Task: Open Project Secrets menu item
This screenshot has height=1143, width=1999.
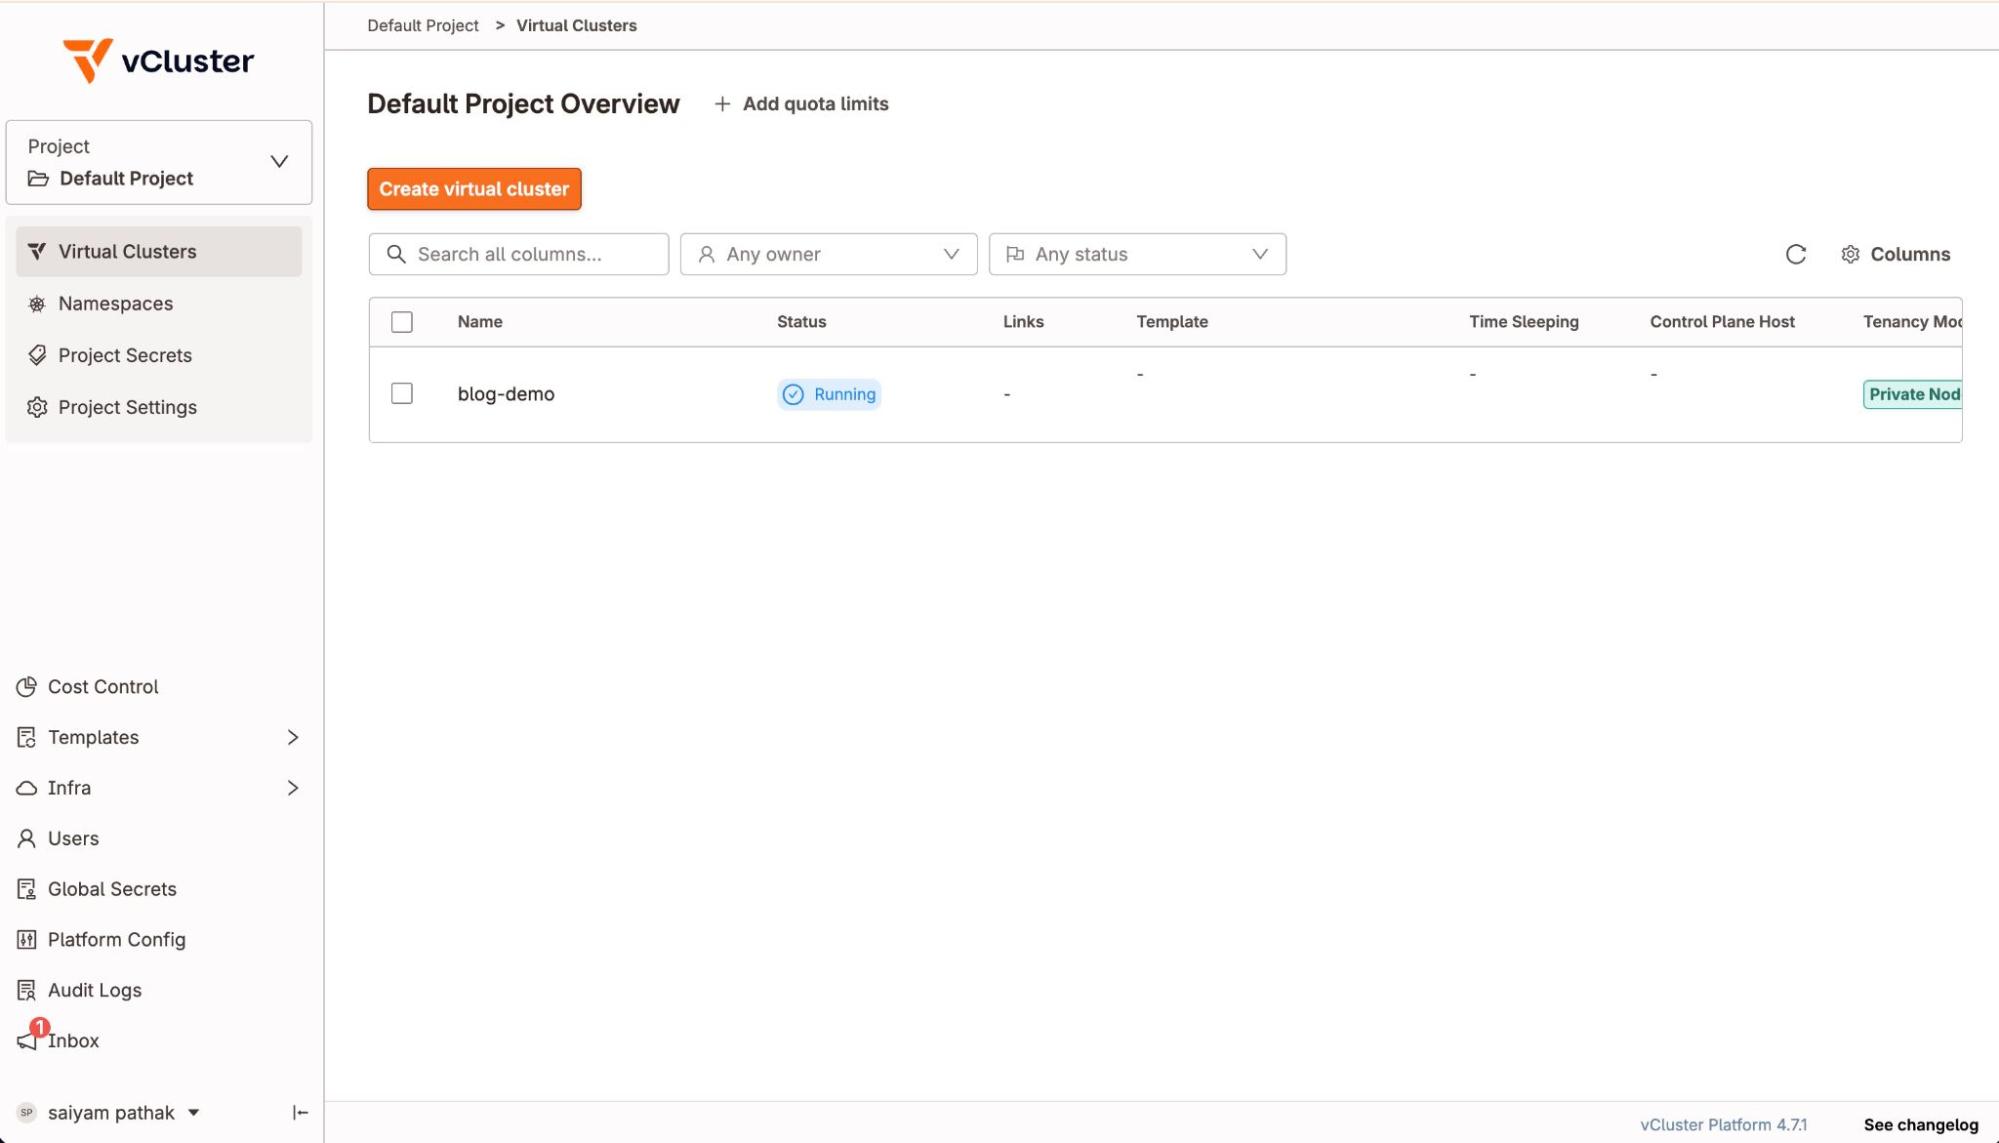Action: [x=124, y=355]
